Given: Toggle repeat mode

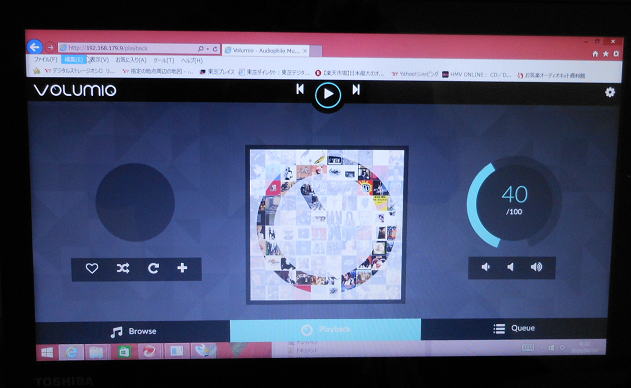Looking at the screenshot, I should (x=153, y=268).
